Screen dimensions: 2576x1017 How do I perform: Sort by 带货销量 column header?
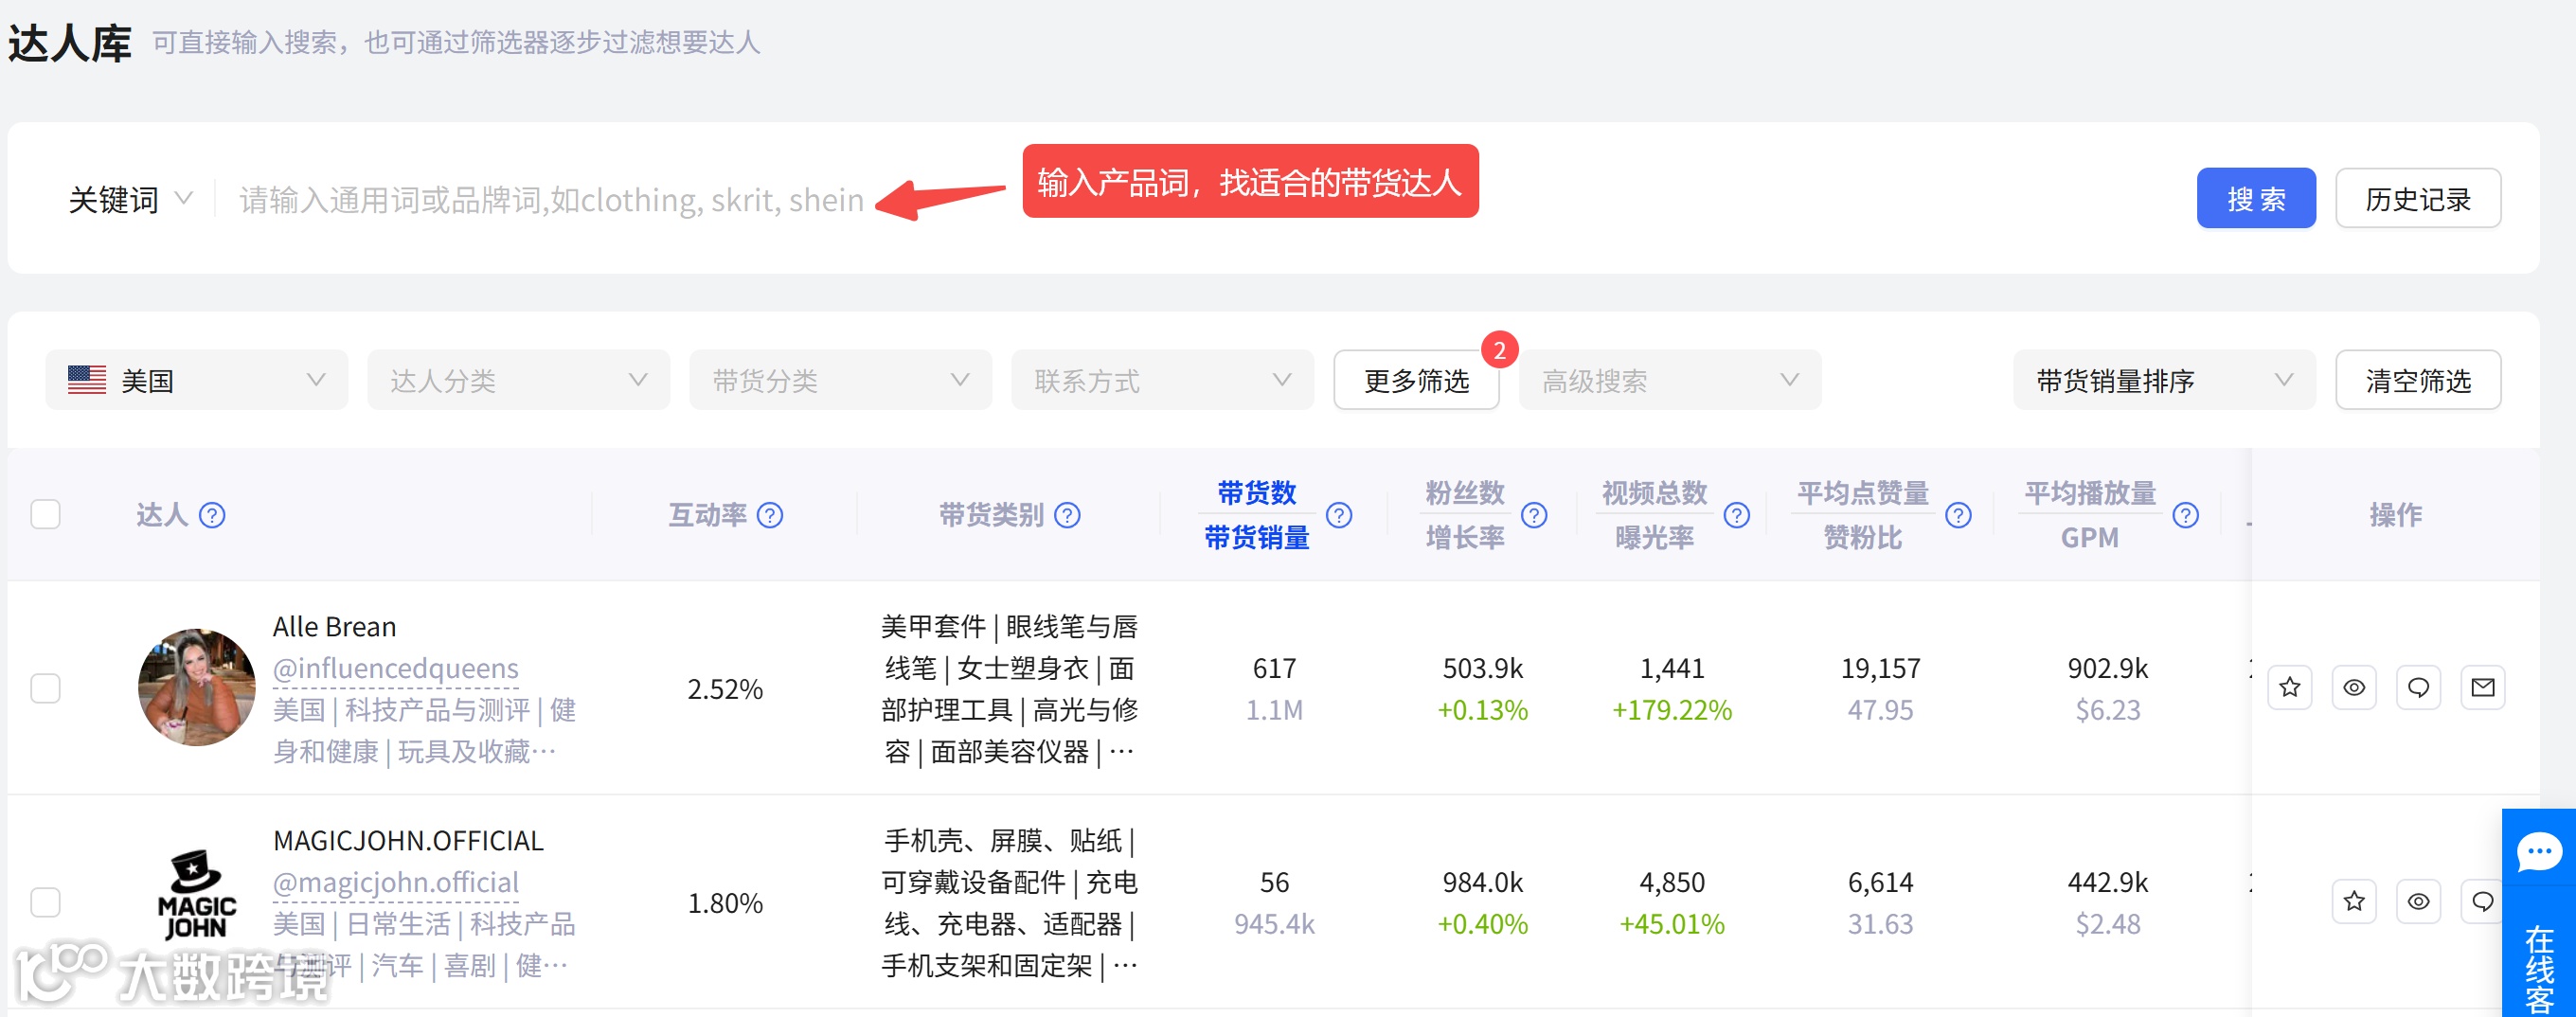click(1256, 538)
